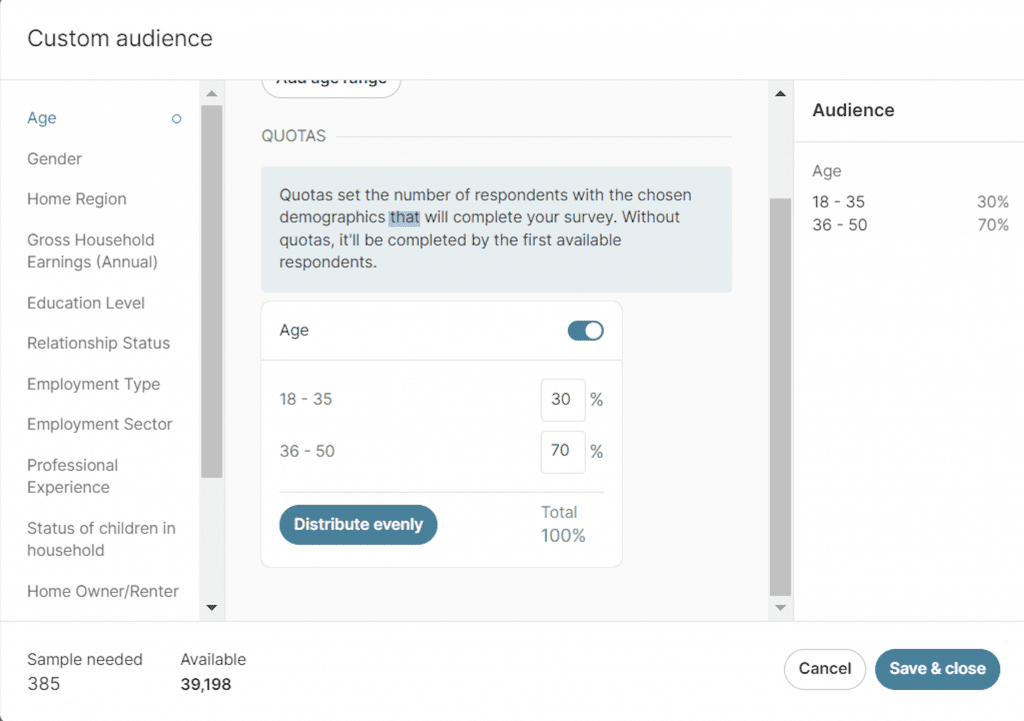
Task: Click the up arrow on the content scrollbar
Action: coord(780,92)
